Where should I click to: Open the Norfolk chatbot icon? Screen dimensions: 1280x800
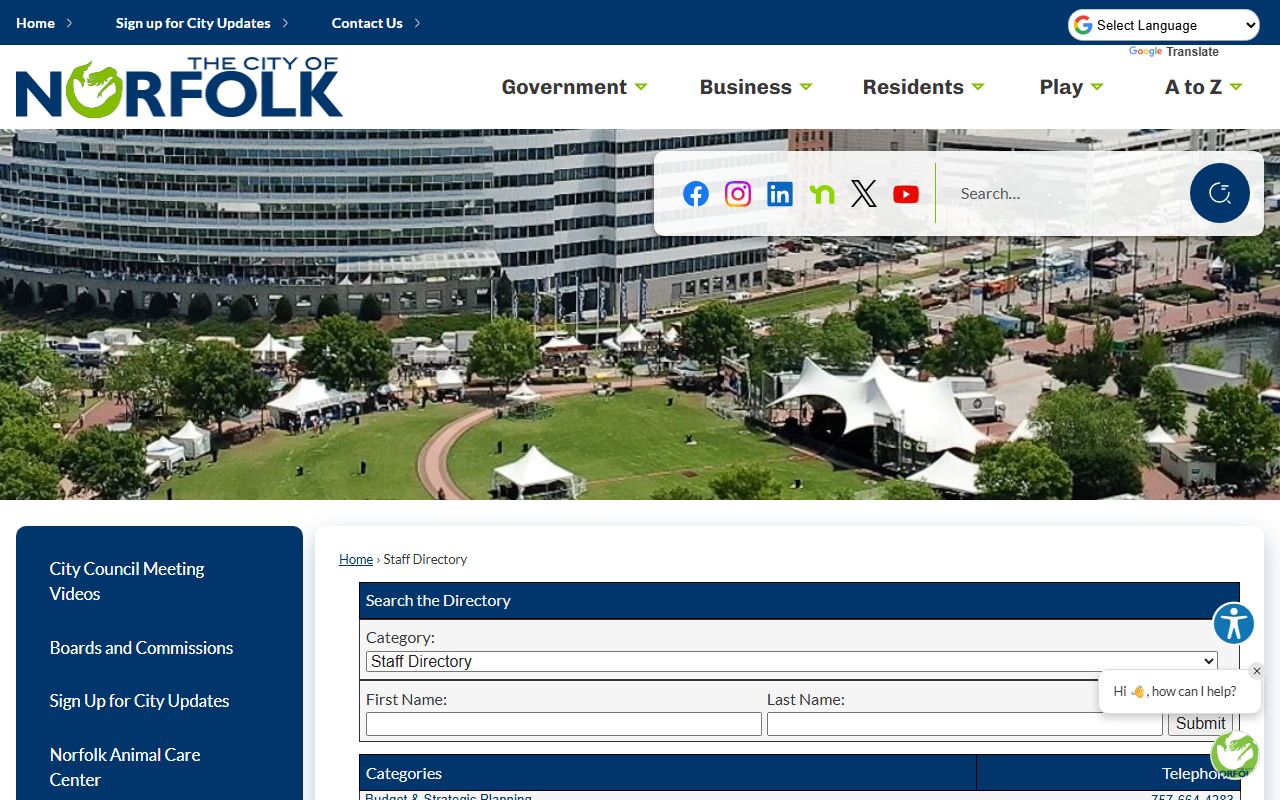coord(1235,755)
